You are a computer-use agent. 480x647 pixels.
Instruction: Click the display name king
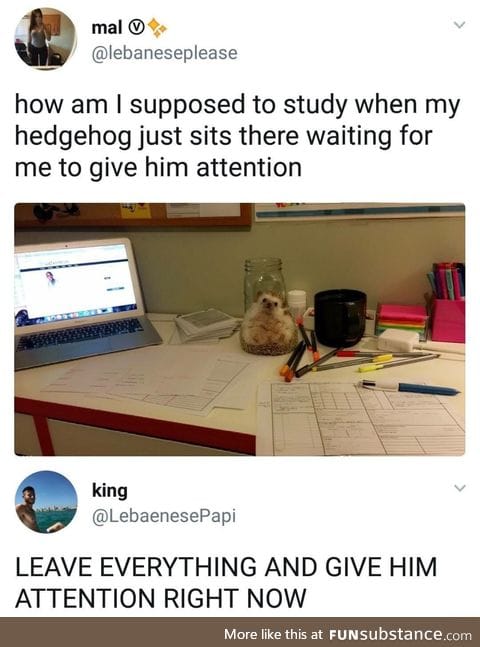(110, 491)
